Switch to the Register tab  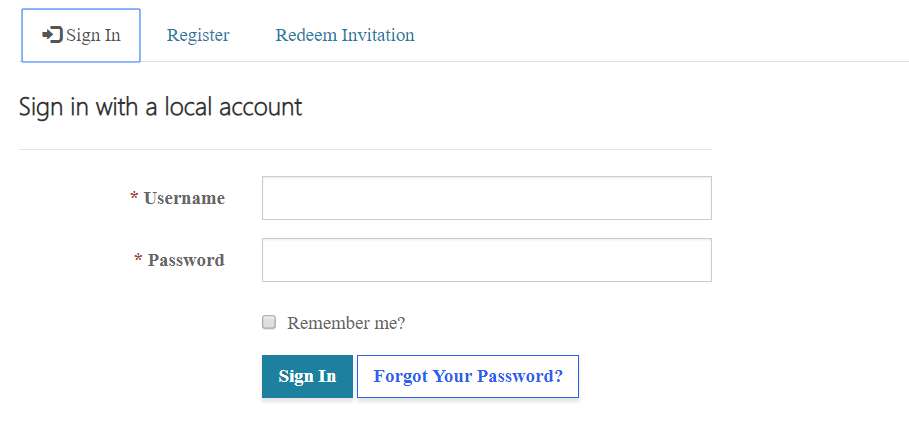[x=198, y=35]
